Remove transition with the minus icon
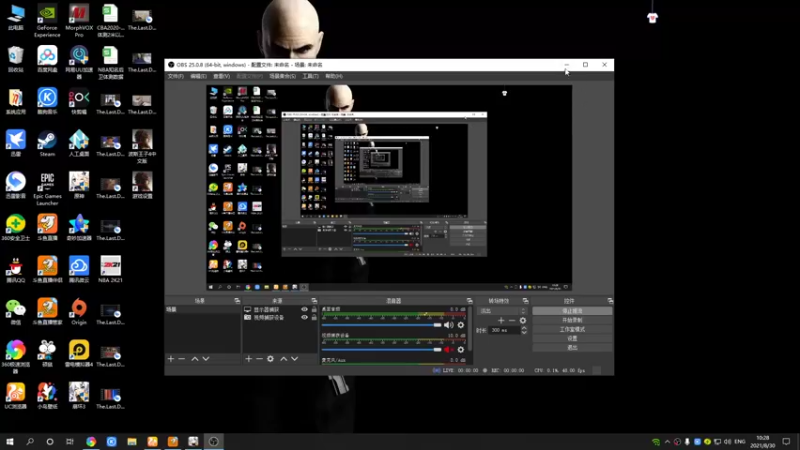Viewport: 800px width, 450px height. tap(512, 320)
